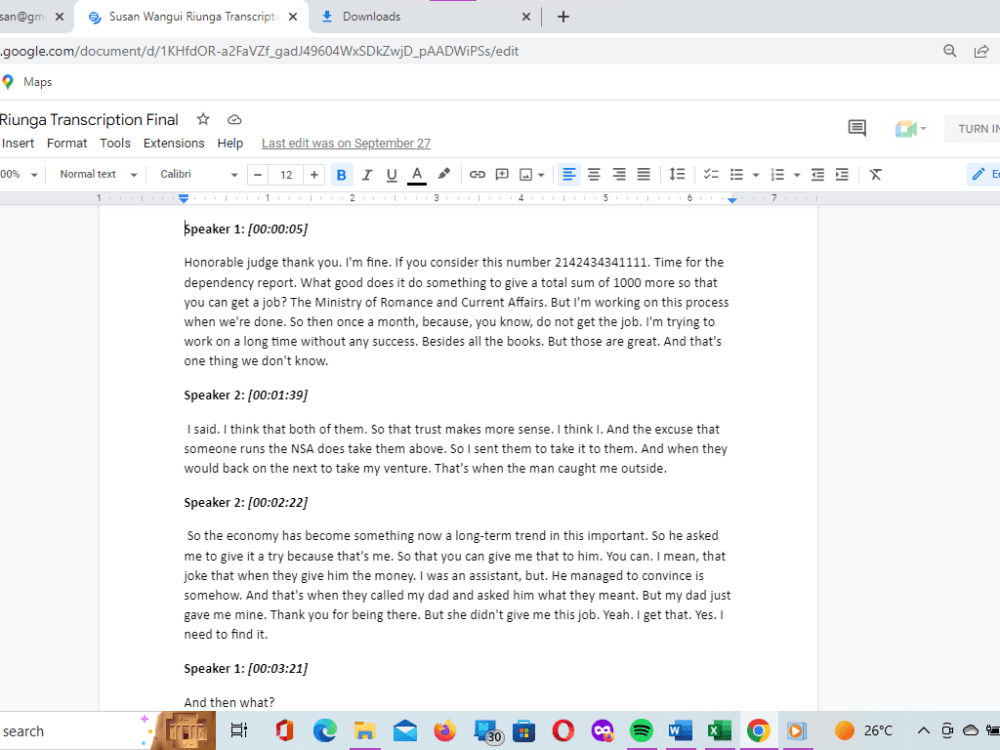Click the insert image icon
Viewport: 1000px width, 750px height.
[526, 175]
